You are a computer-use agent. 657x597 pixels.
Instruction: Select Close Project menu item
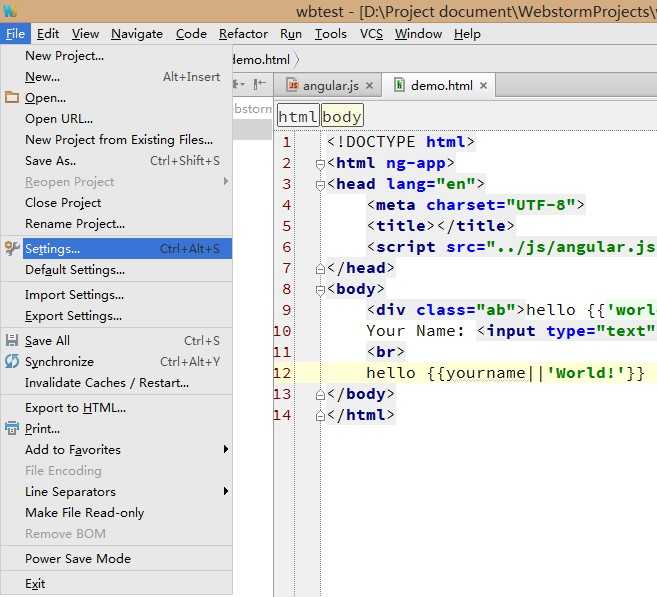pos(116,202)
